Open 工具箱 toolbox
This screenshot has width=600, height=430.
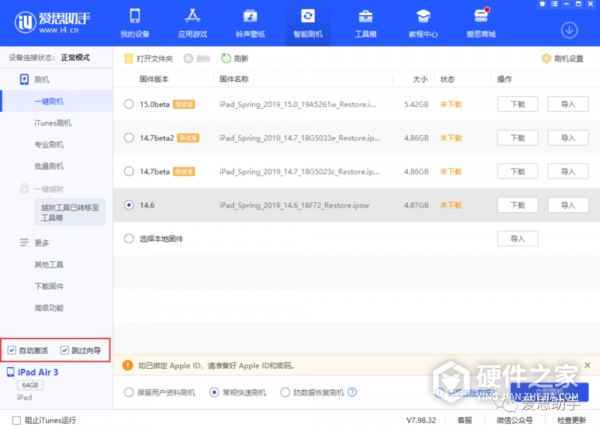366,23
